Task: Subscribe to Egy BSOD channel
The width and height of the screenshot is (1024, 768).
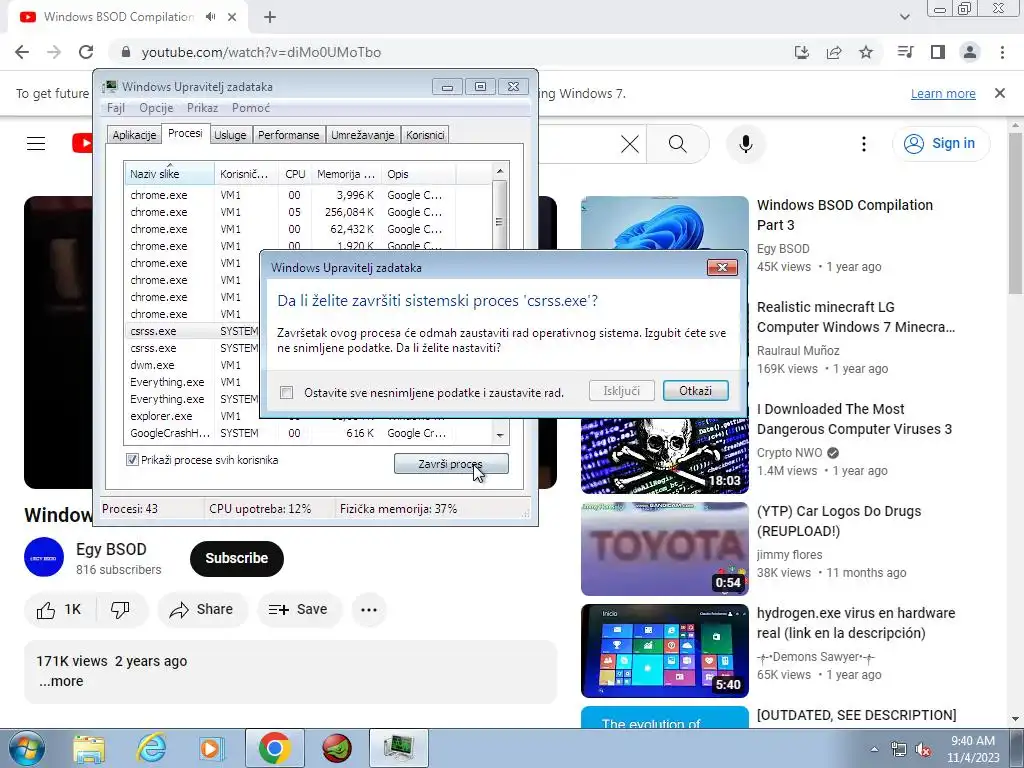Action: 236,558
